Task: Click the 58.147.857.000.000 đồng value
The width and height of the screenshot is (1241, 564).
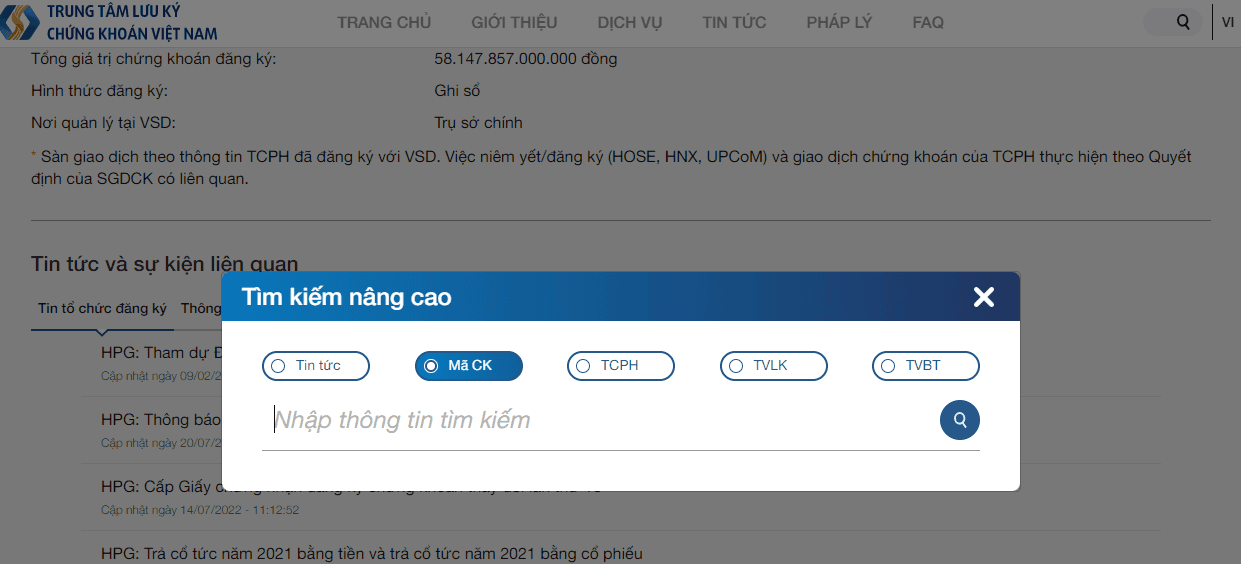Action: click(x=526, y=59)
